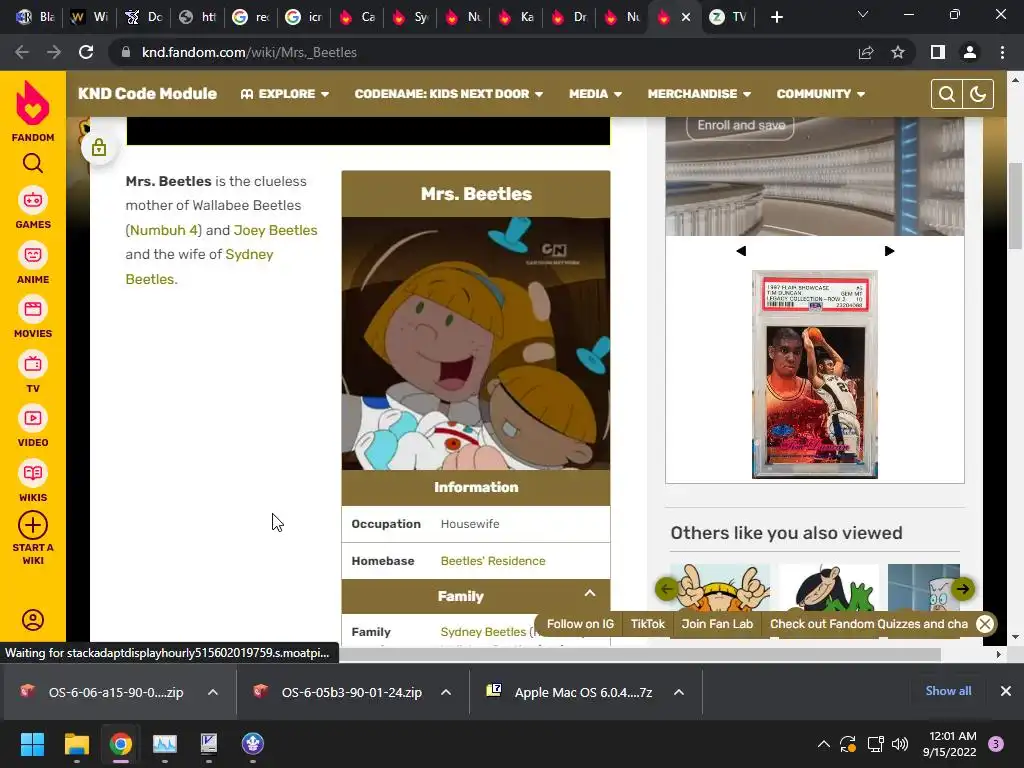Reload the page with the refresh icon
The image size is (1024, 768).
coord(86,52)
